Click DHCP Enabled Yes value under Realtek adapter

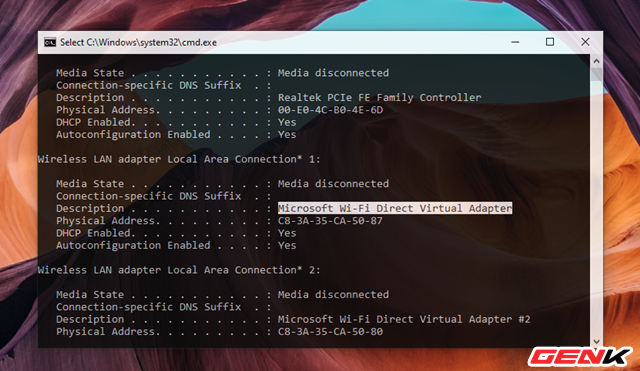tap(287, 122)
